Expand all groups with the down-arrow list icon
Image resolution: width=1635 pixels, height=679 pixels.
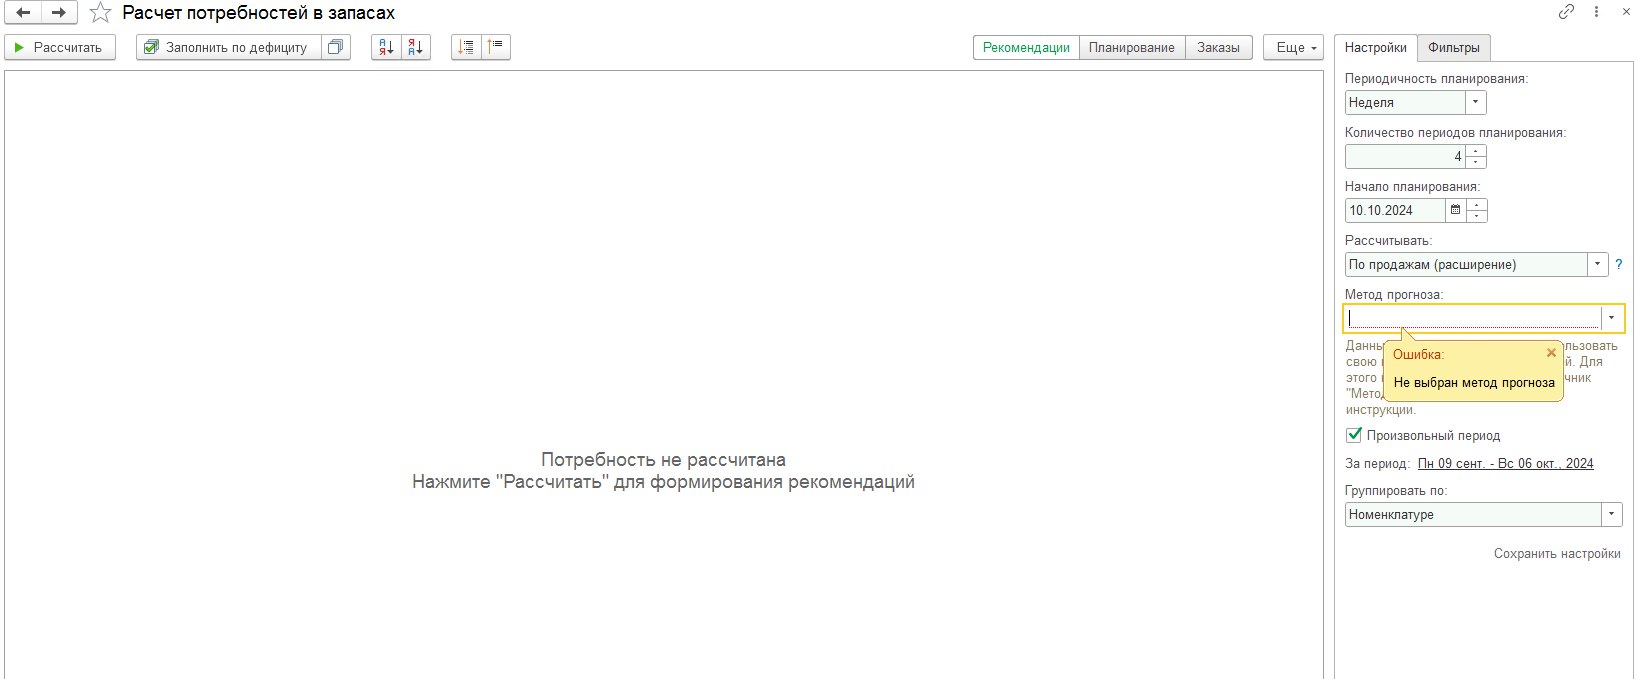coord(466,47)
